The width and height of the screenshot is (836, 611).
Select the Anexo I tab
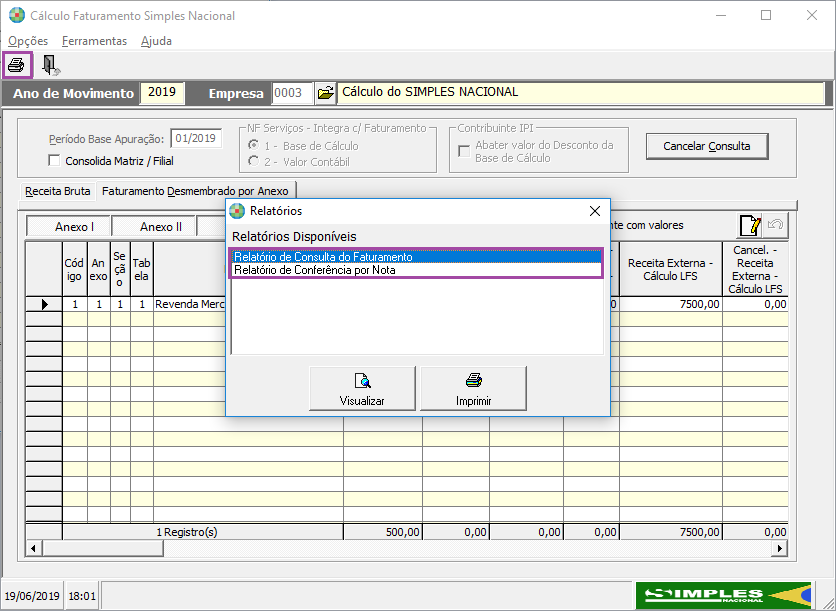coord(69,227)
